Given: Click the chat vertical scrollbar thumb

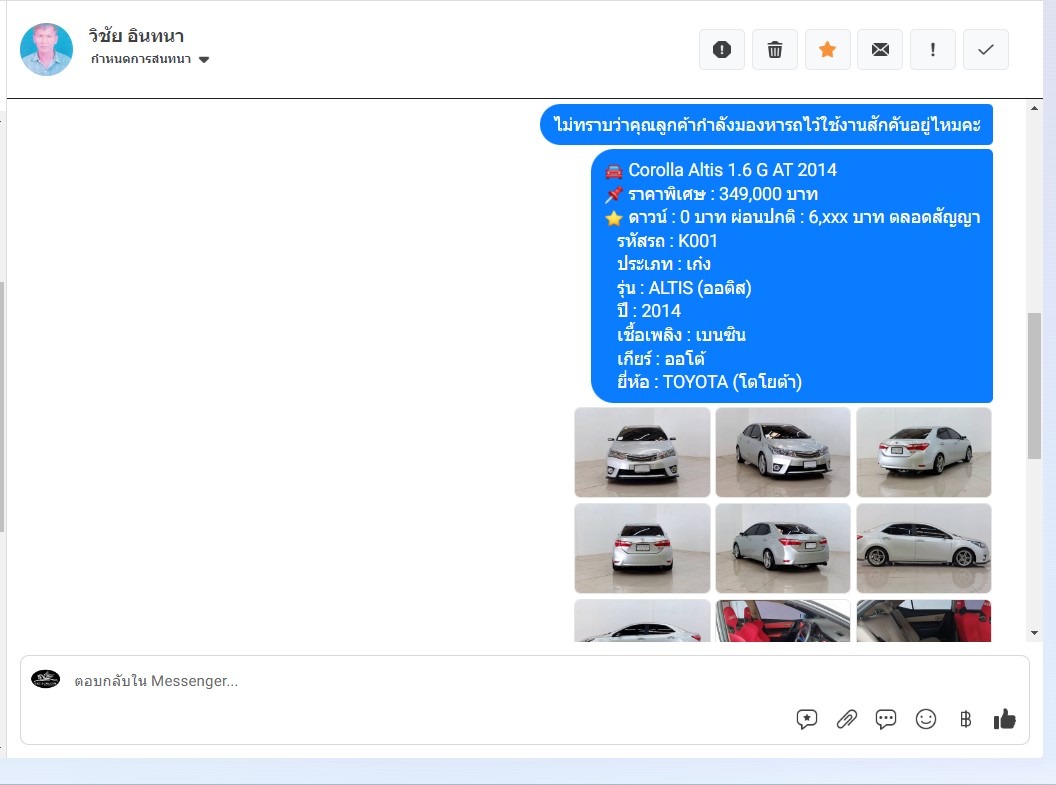Looking at the screenshot, I should coord(1034,386).
